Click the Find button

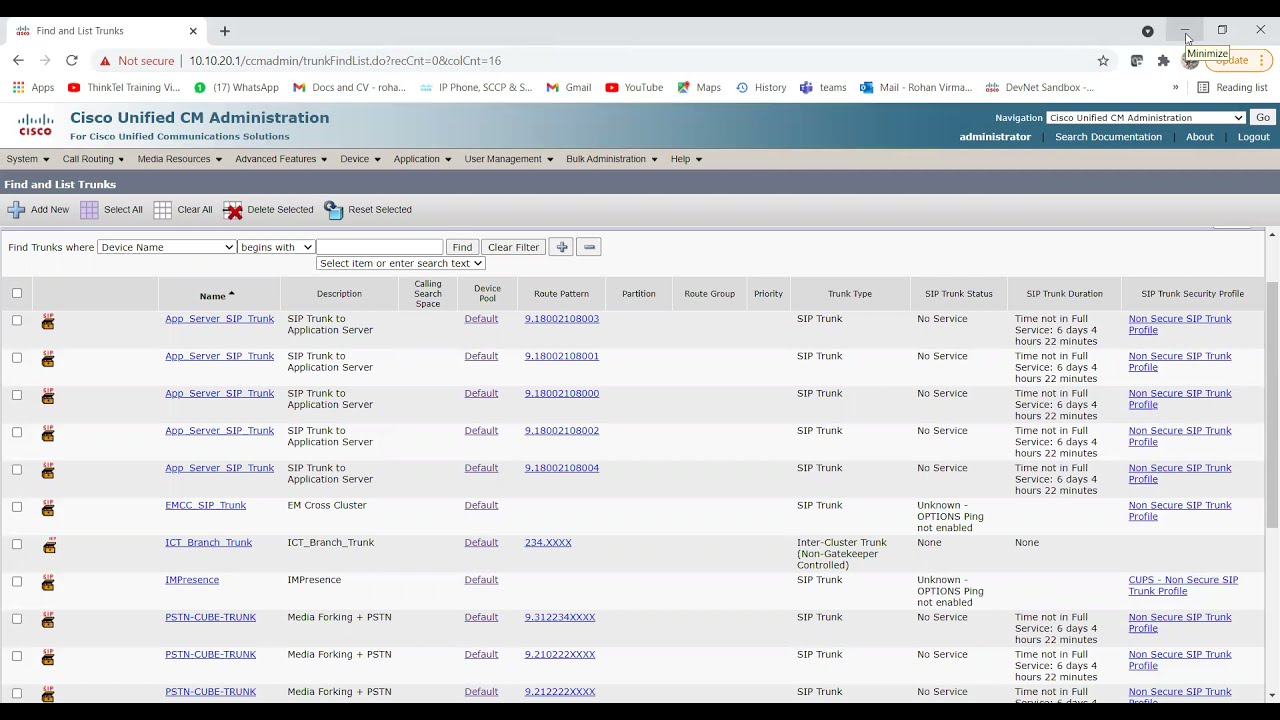[462, 247]
